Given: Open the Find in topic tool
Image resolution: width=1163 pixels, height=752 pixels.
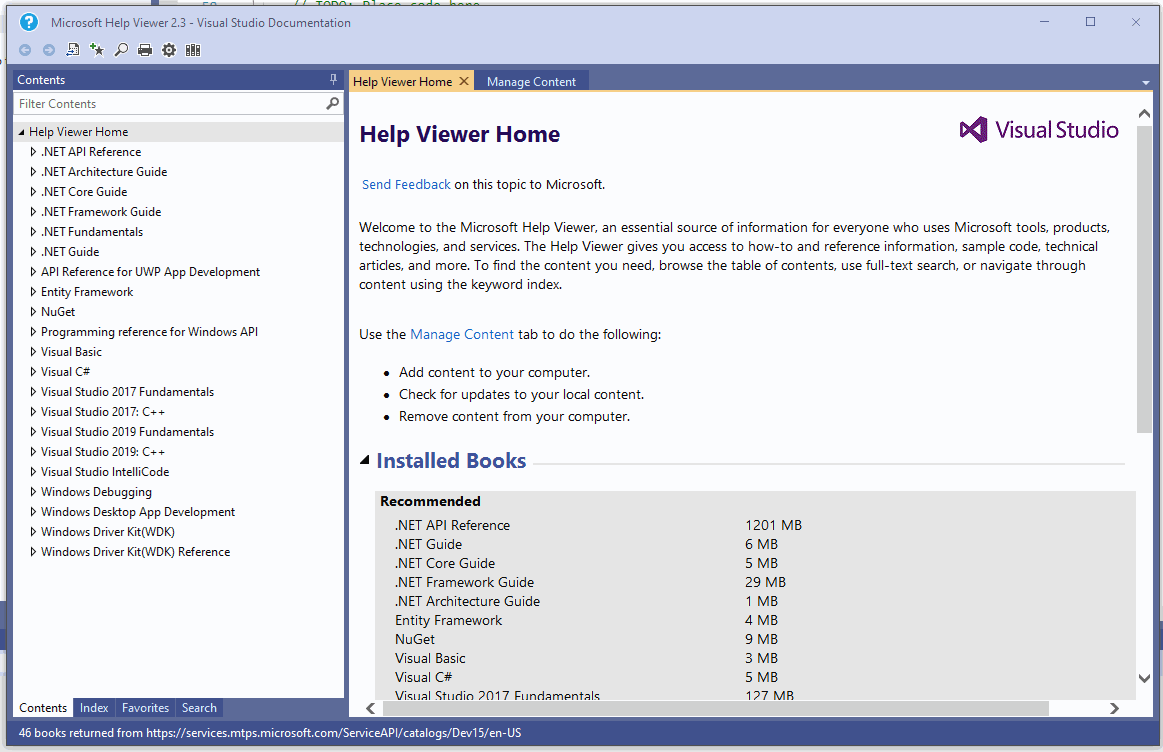Looking at the screenshot, I should (120, 49).
